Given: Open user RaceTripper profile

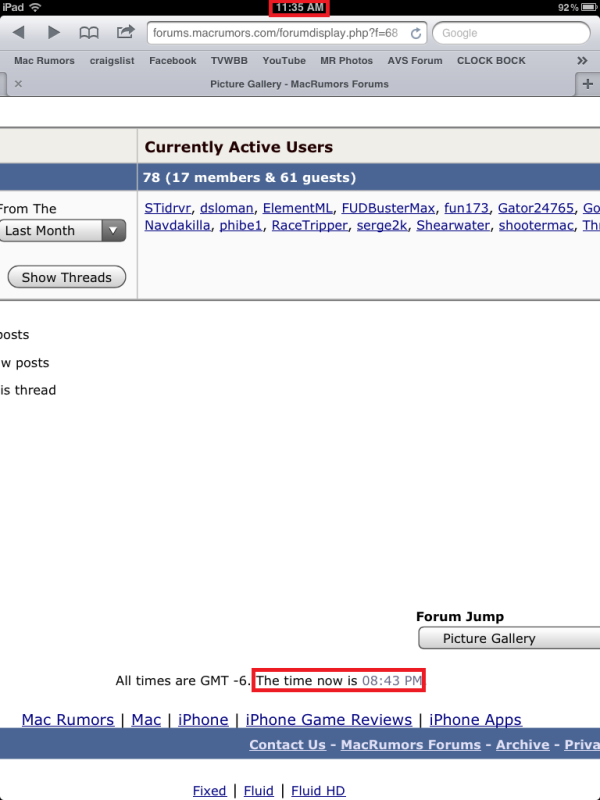Looking at the screenshot, I should point(310,226).
